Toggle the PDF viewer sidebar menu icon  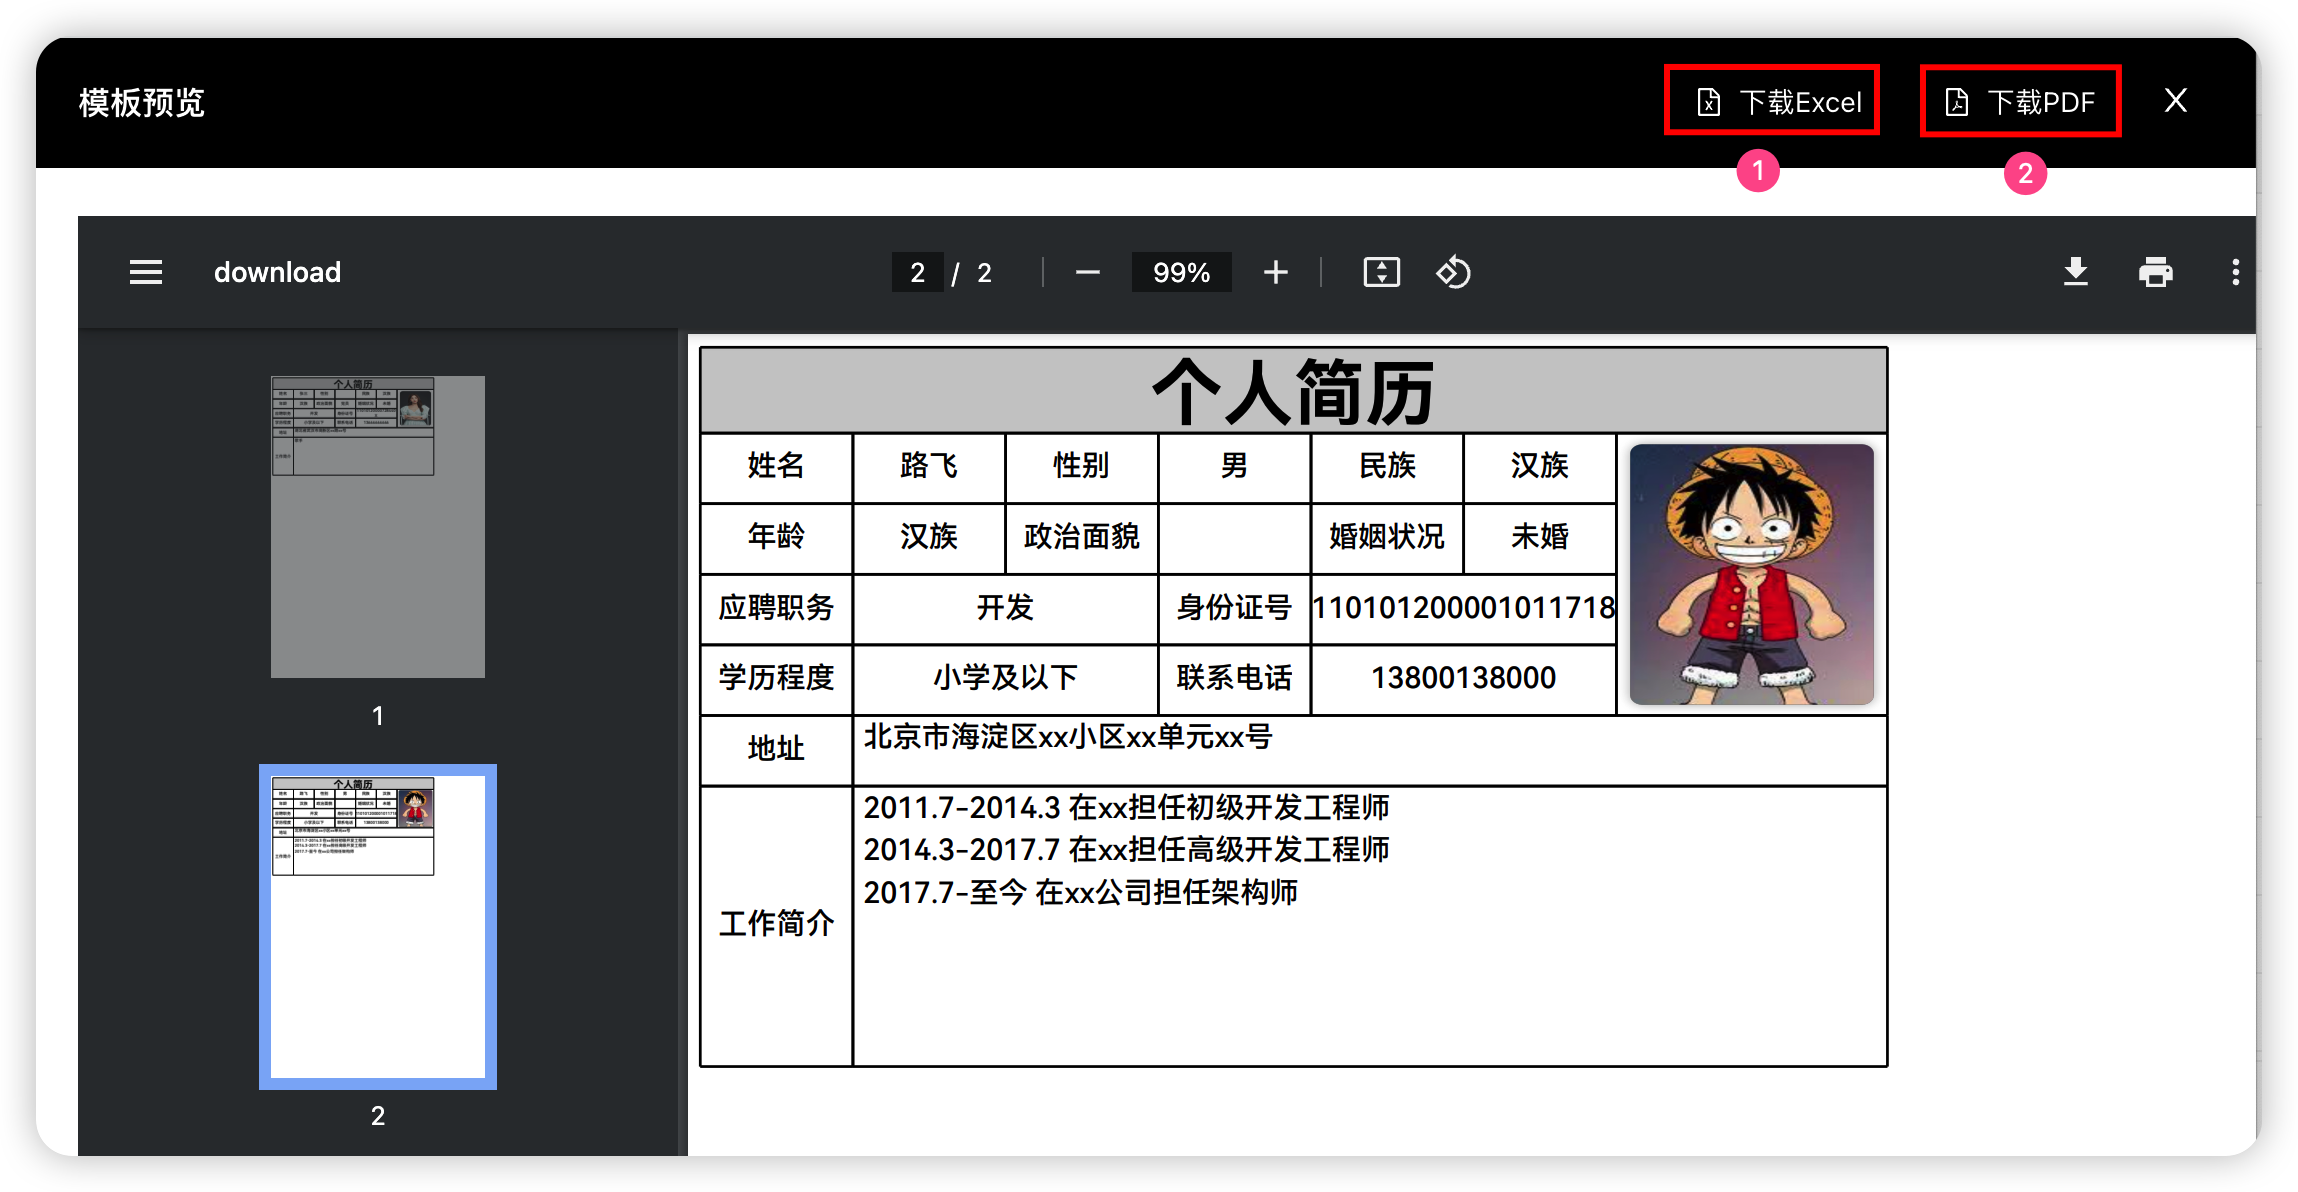146,272
